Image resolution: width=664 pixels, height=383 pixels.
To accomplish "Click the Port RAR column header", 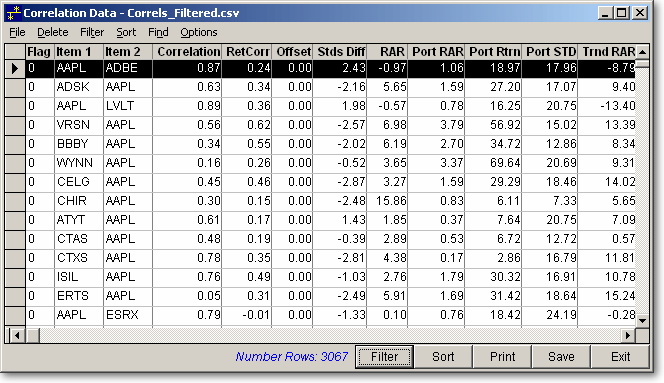I will 437,52.
